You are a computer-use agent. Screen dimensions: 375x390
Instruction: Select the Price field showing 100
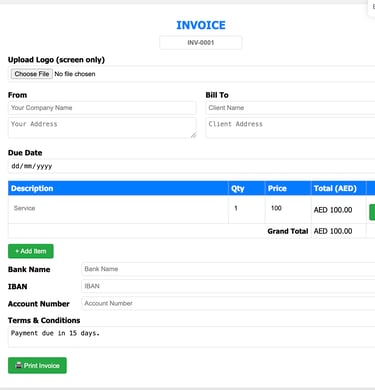tap(288, 208)
